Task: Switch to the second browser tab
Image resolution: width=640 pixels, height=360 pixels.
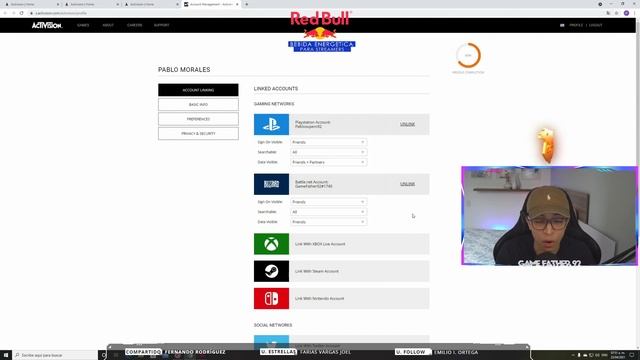Action: pyautogui.click(x=91, y=4)
